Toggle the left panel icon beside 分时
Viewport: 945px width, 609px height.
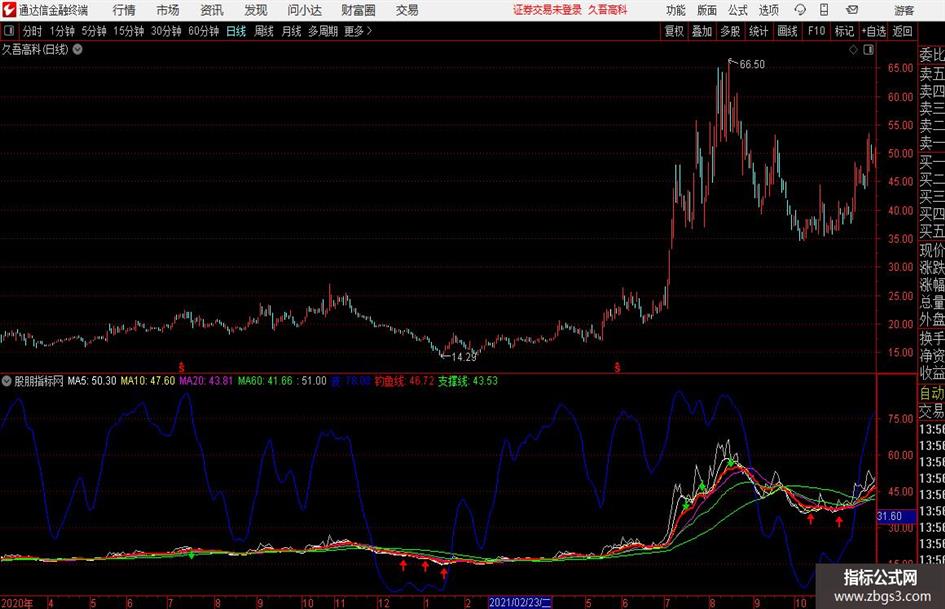9,31
